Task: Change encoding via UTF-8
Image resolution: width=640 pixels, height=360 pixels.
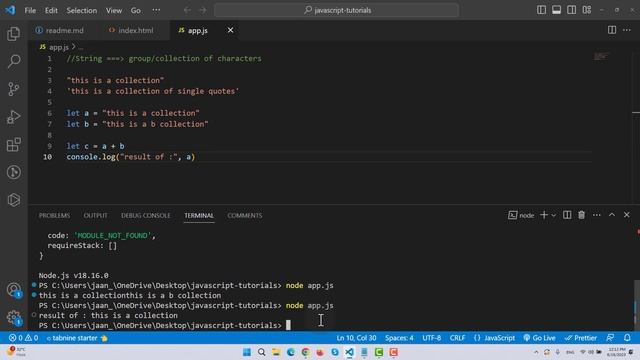Action: pos(431,338)
